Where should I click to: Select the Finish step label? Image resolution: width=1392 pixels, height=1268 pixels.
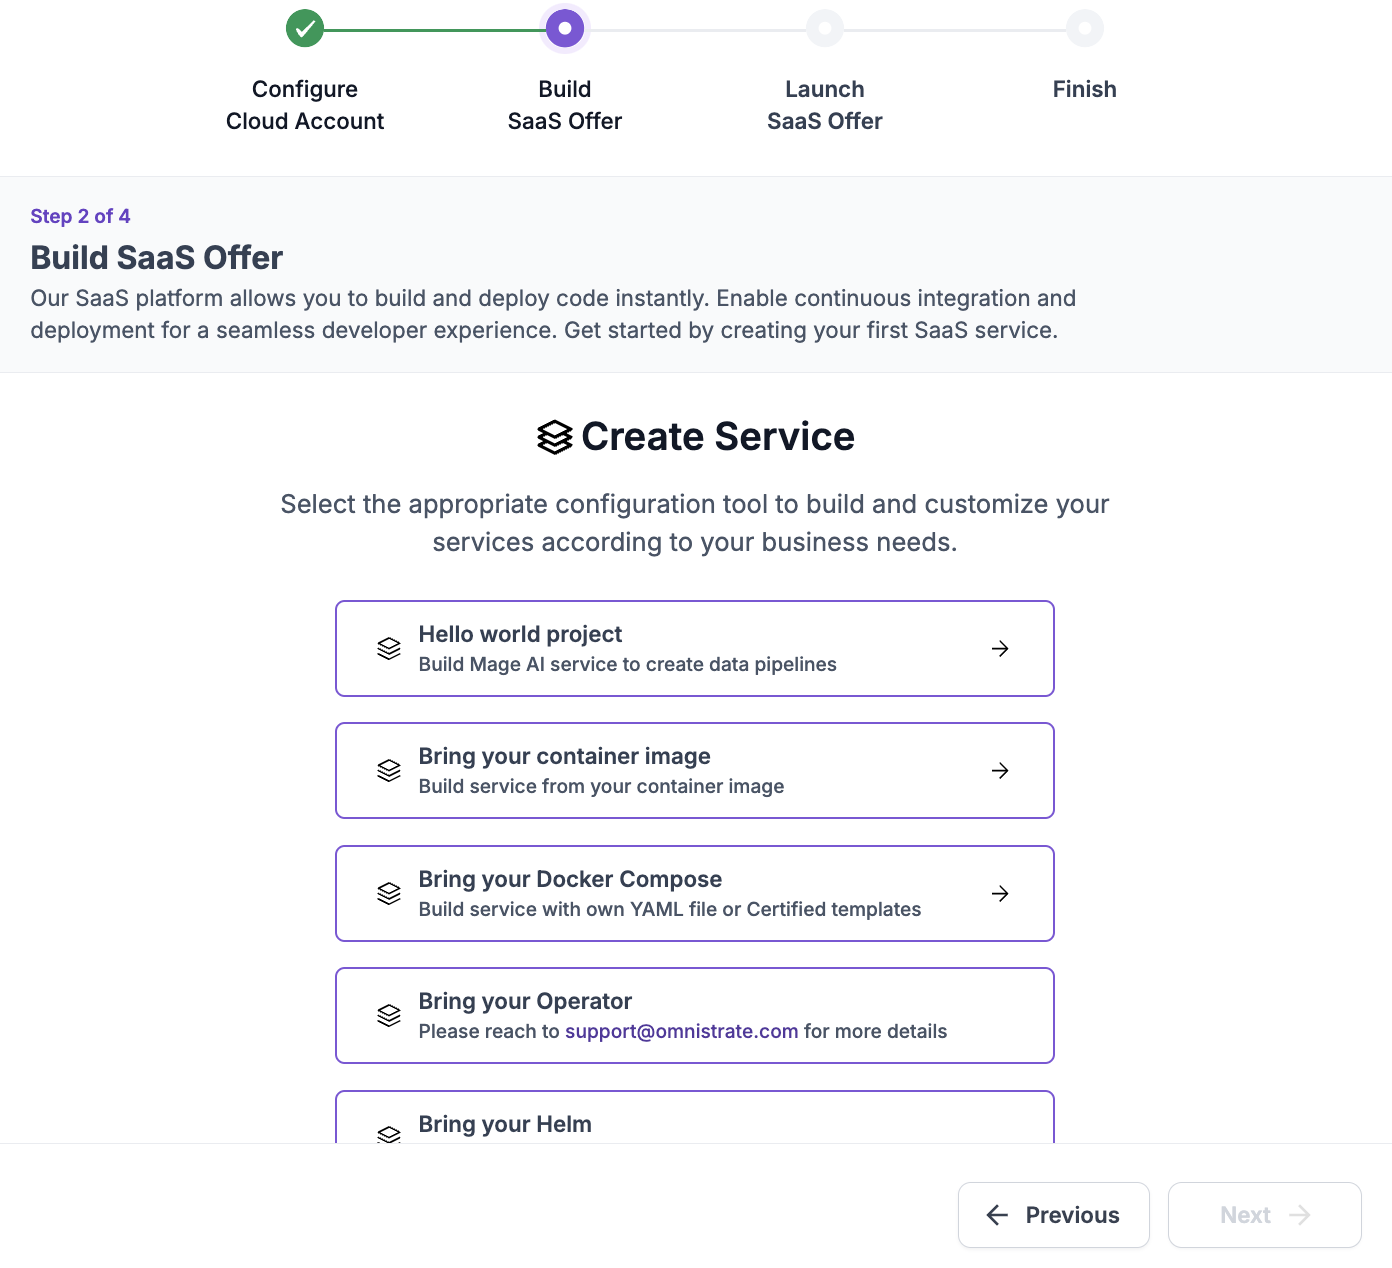1085,89
